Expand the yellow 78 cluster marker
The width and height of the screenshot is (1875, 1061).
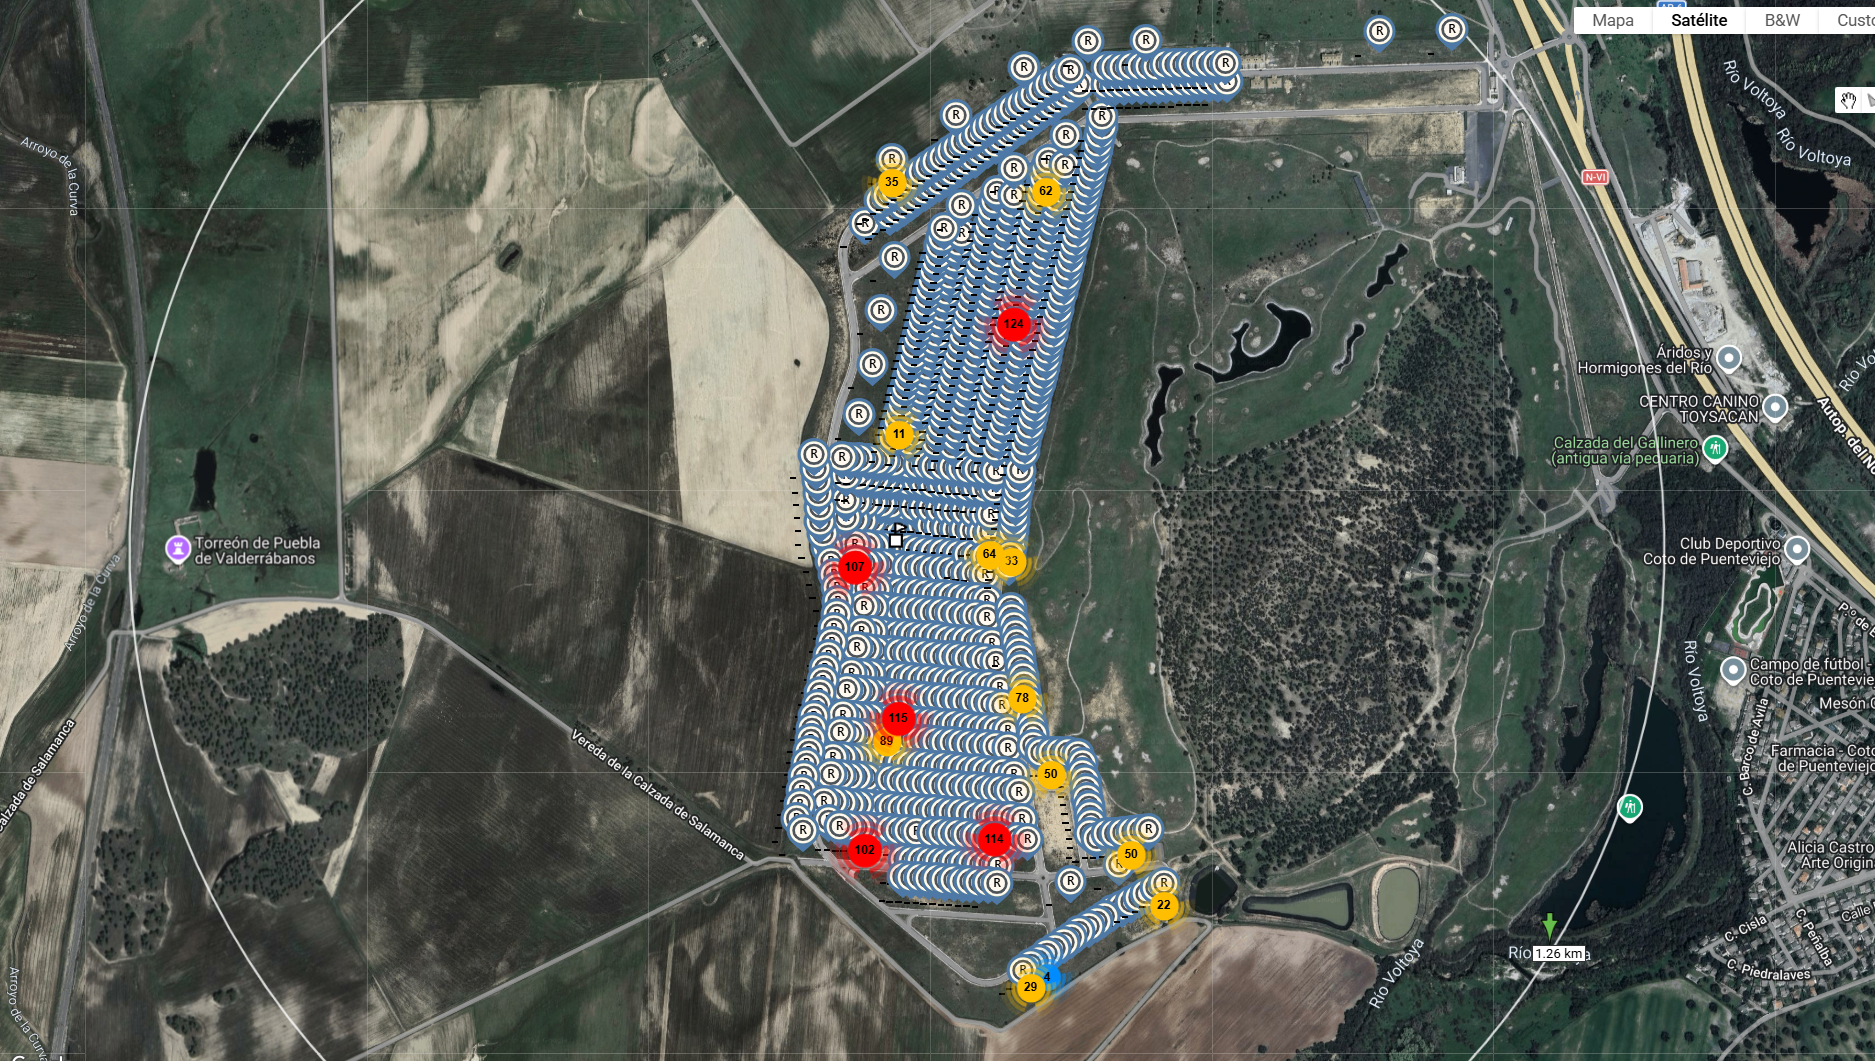coord(1022,698)
